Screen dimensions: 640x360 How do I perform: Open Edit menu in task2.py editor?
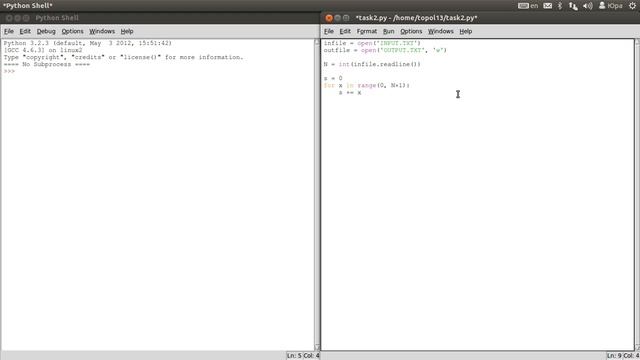345,31
